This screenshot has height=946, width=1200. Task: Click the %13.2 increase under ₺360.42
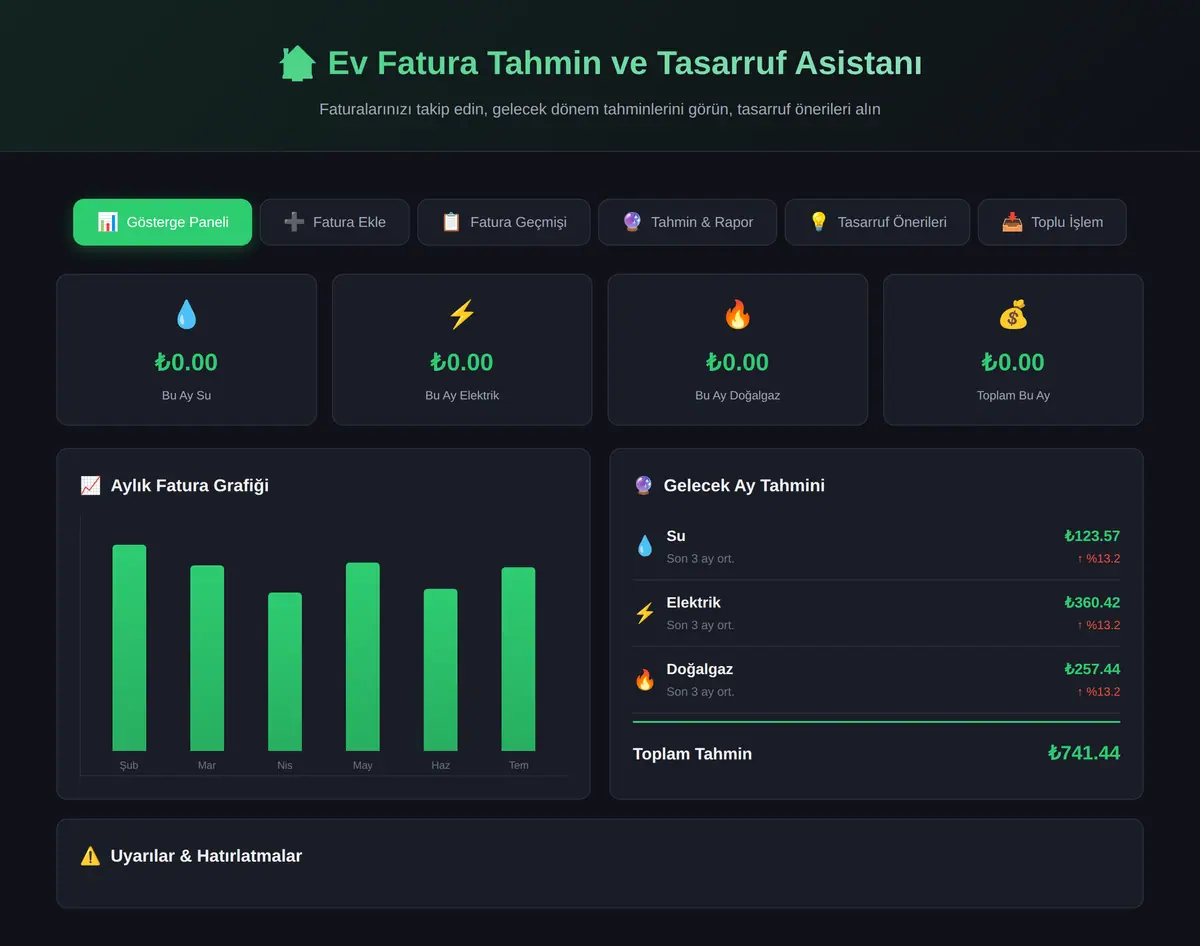pos(1098,625)
